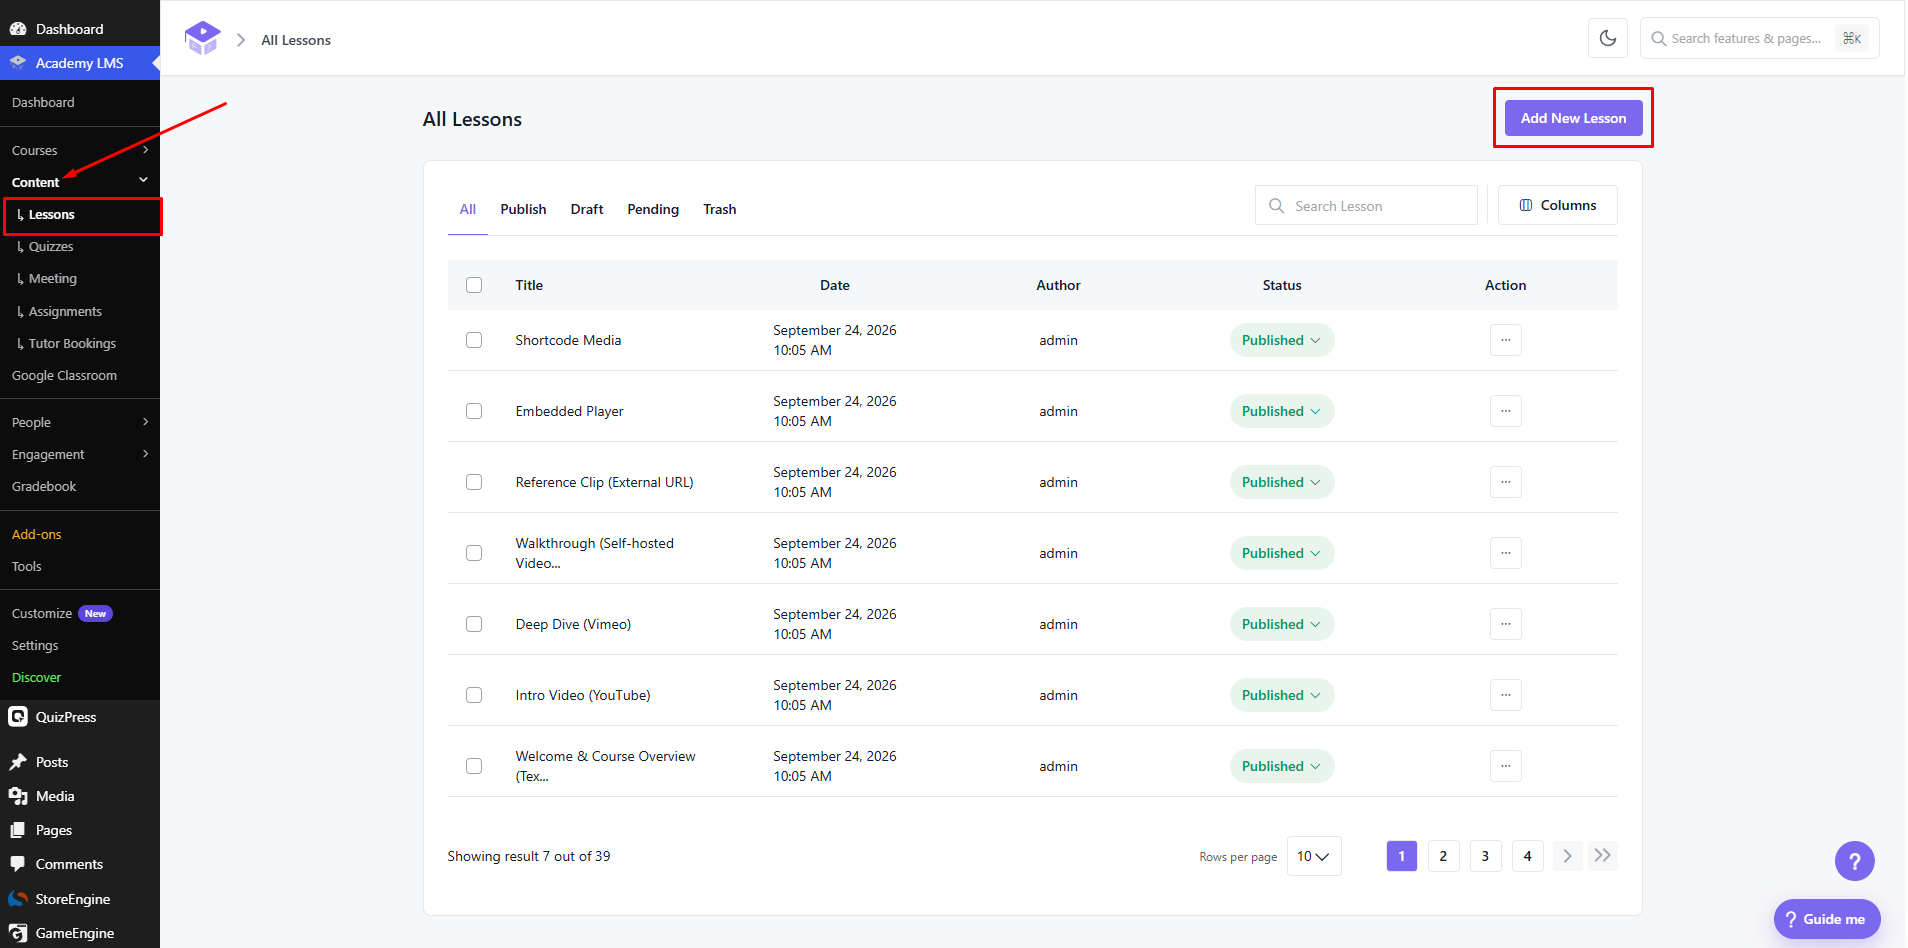The width and height of the screenshot is (1908, 948).
Task: Switch to the Pending tab
Action: point(653,209)
